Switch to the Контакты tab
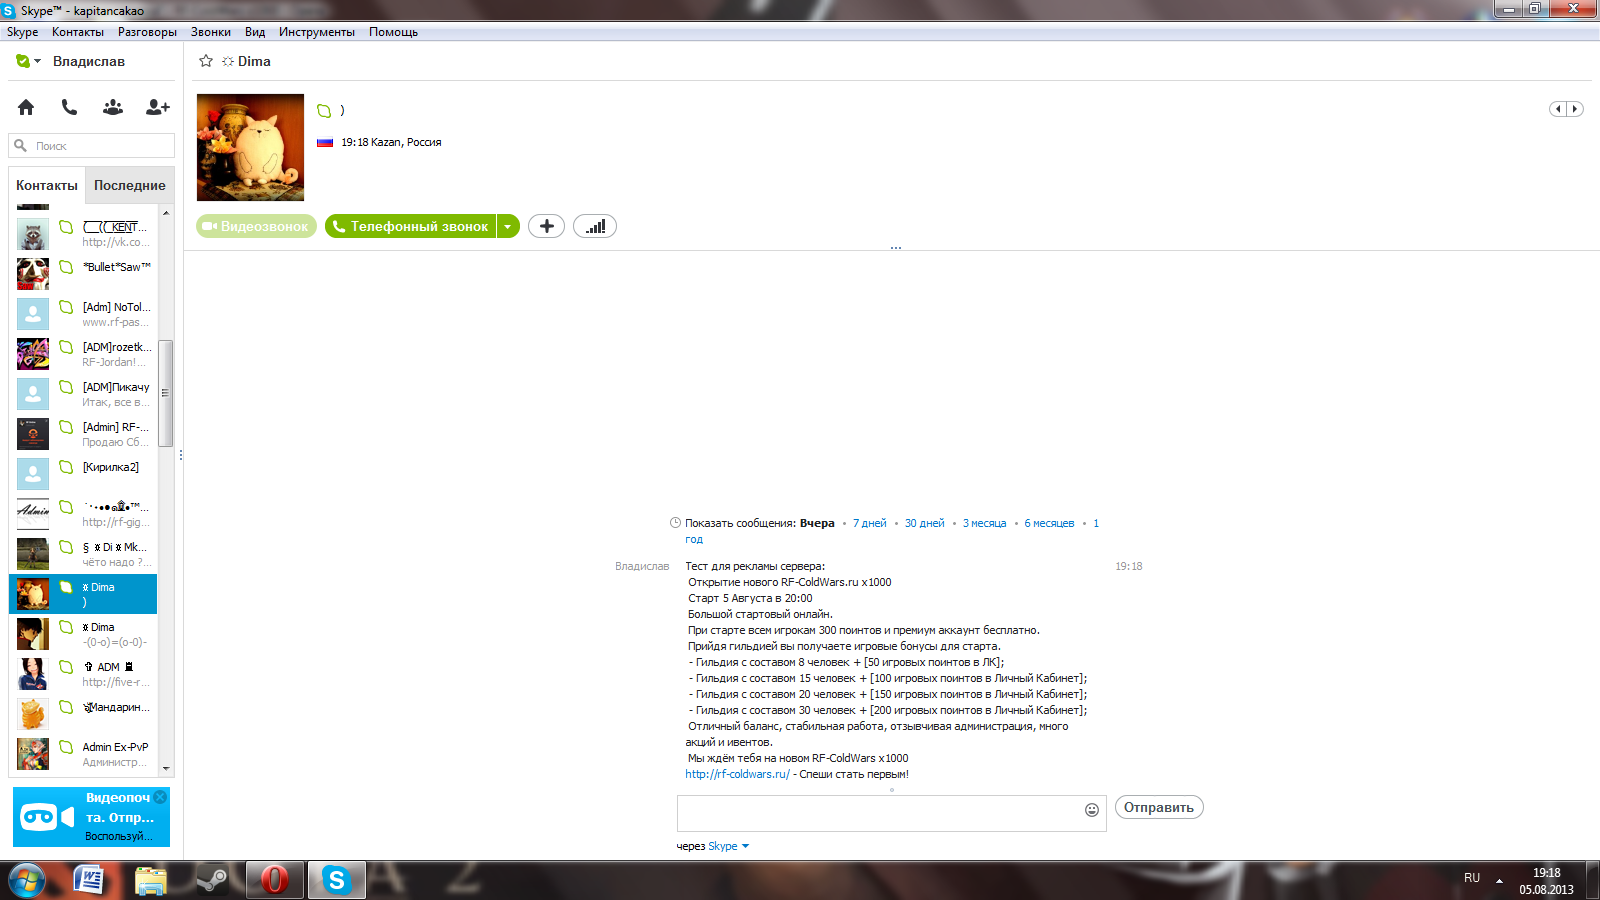 (x=47, y=185)
